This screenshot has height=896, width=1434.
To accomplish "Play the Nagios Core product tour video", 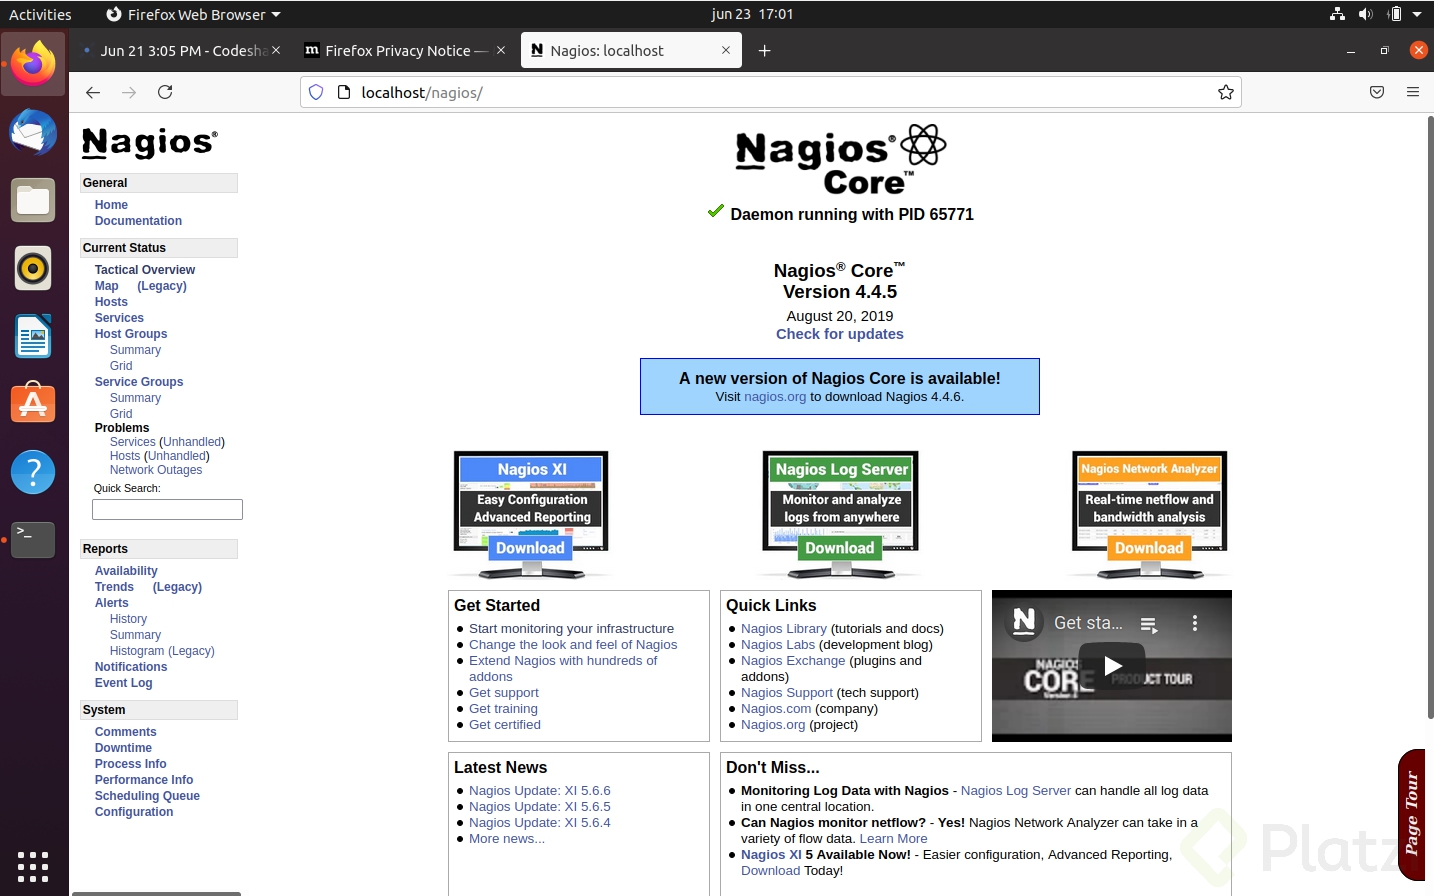I will tap(1112, 666).
